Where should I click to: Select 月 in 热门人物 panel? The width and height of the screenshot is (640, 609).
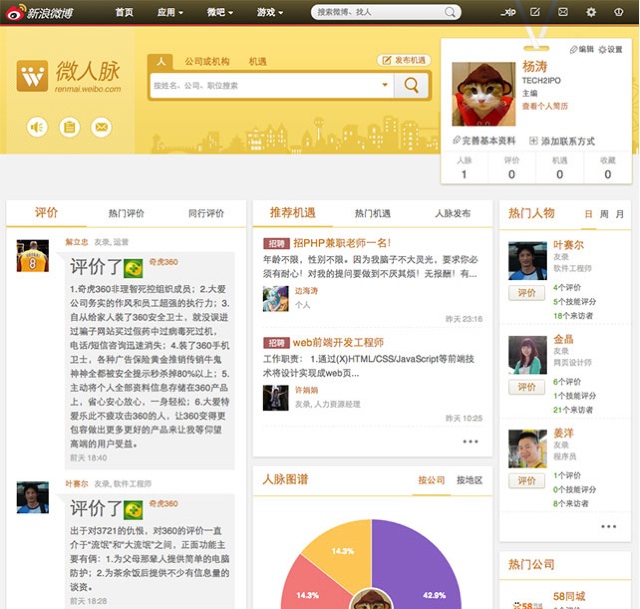[x=620, y=214]
